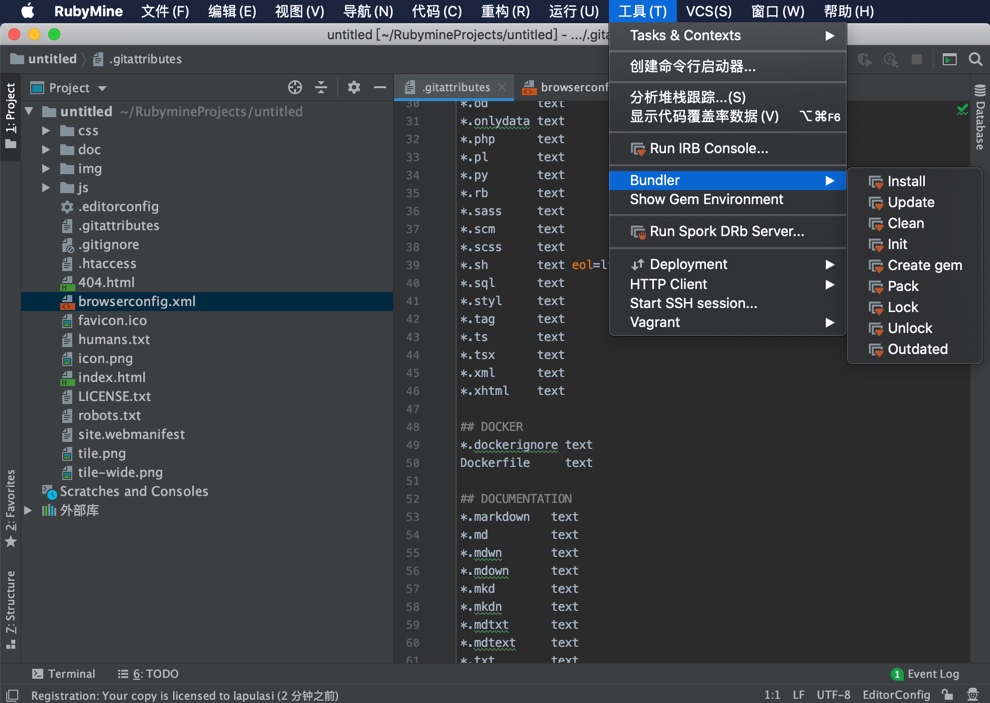Open the Terminal tool window
Screen dimensions: 990x703
(x=64, y=674)
